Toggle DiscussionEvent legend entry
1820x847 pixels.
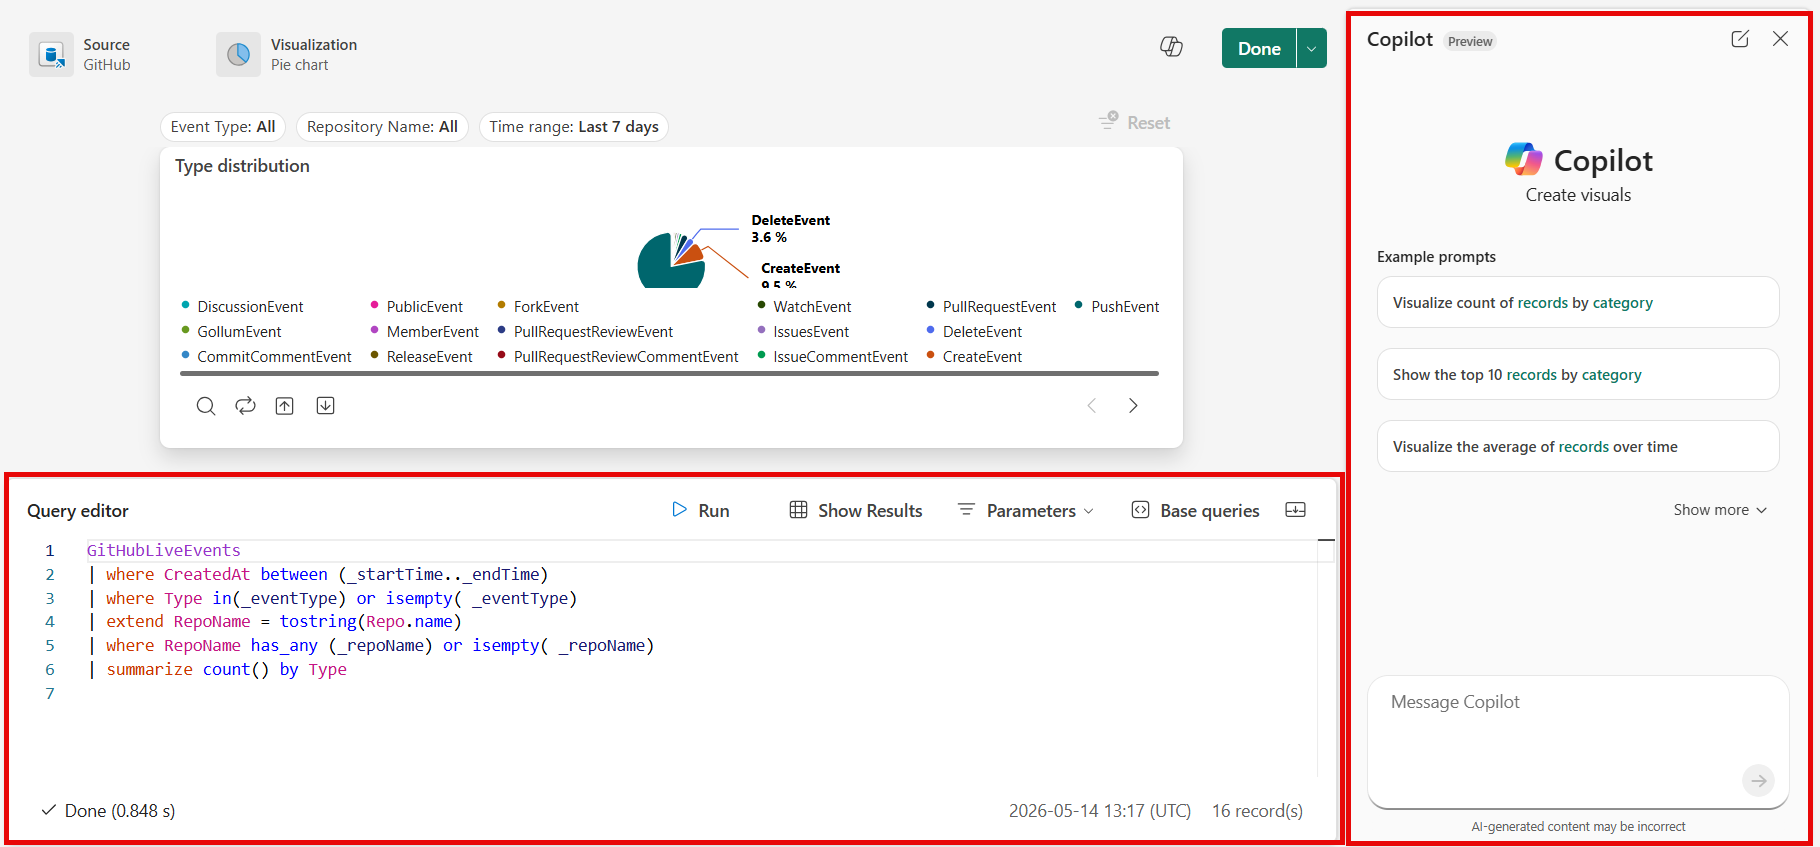click(x=242, y=307)
